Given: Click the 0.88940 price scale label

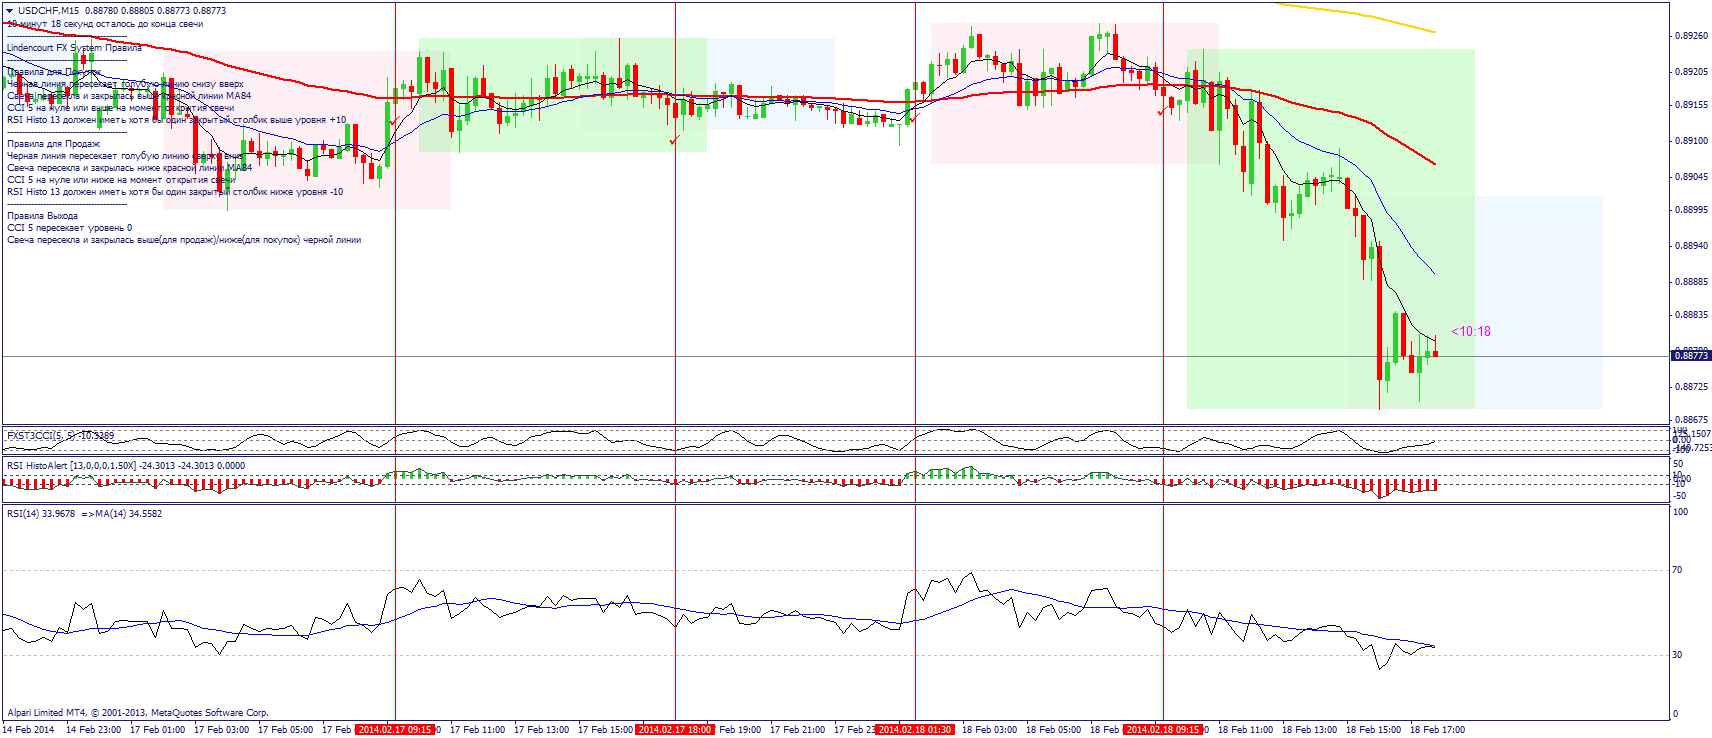Looking at the screenshot, I should click(1692, 246).
